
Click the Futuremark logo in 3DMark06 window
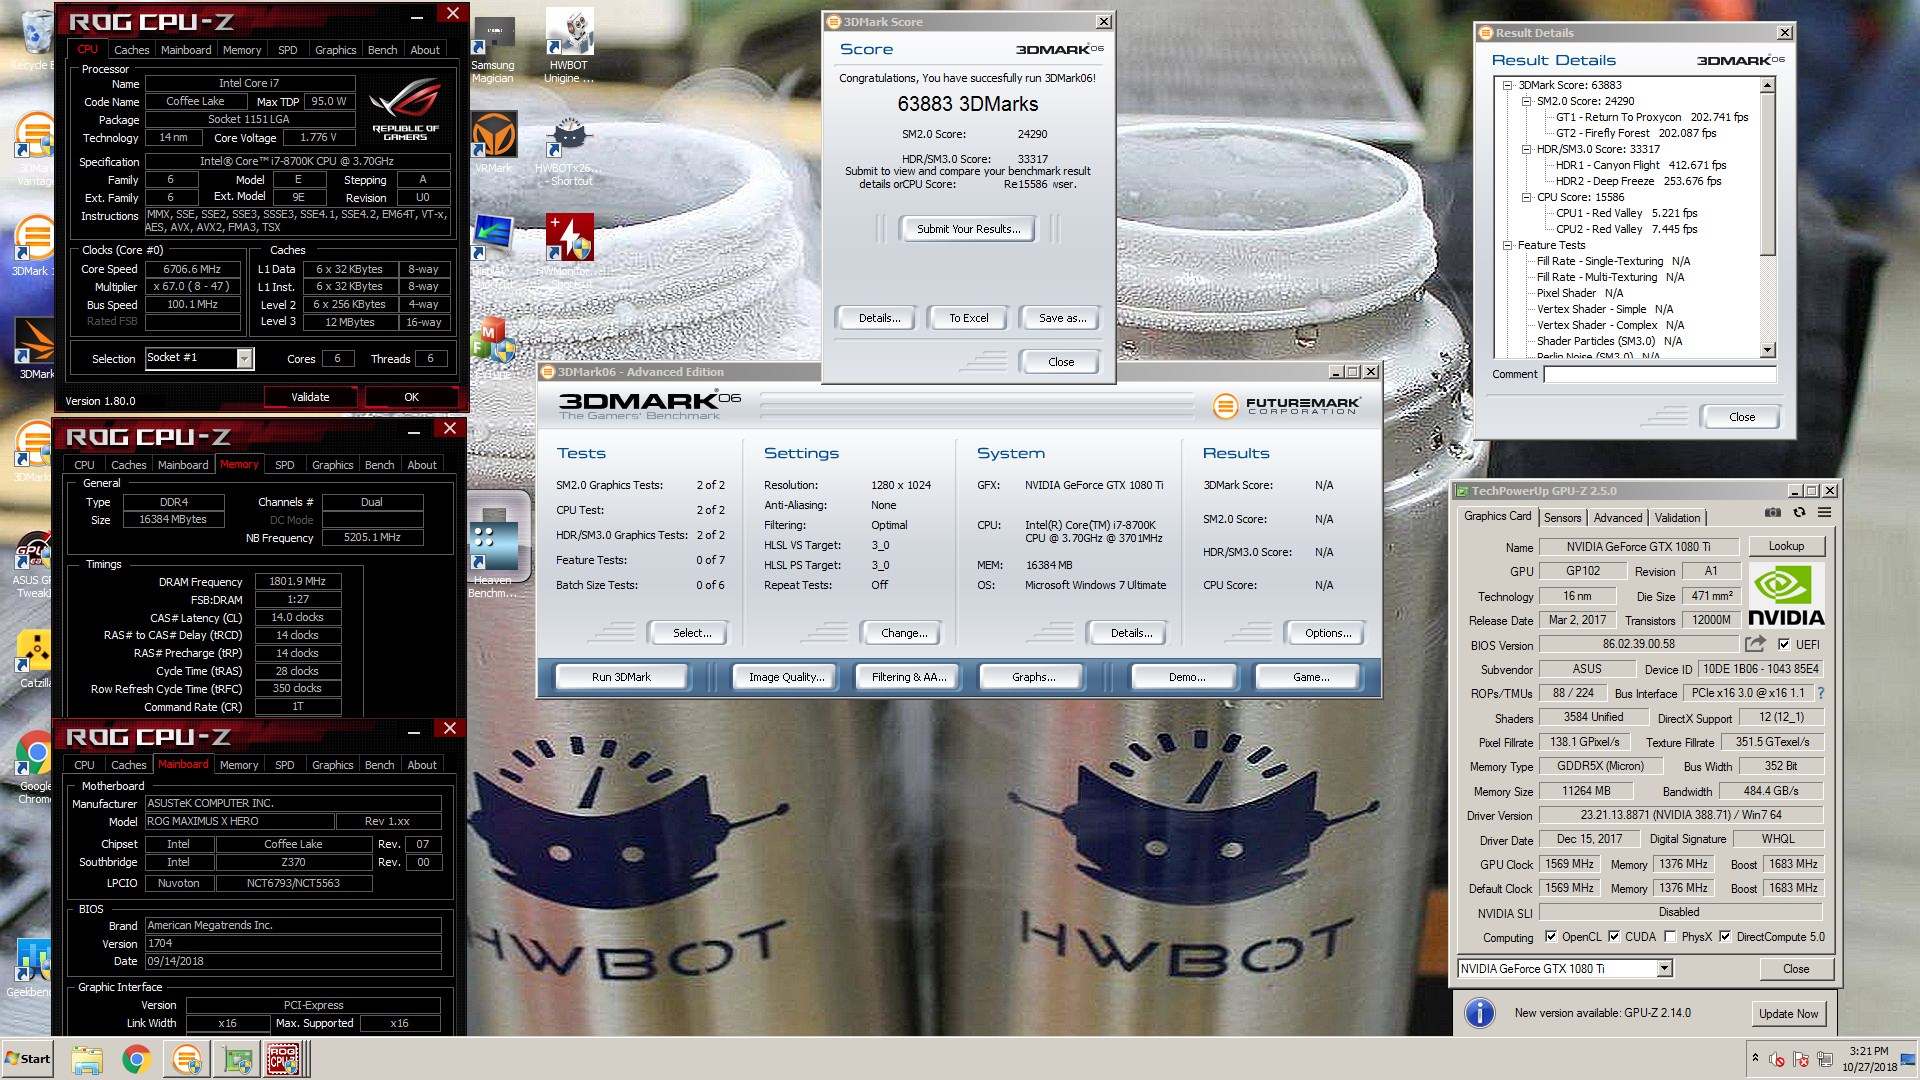pos(1286,405)
